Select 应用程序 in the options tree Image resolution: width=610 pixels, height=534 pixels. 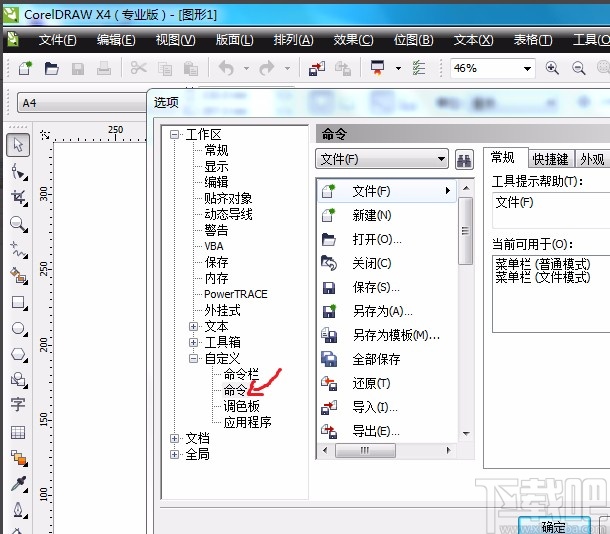tap(247, 422)
